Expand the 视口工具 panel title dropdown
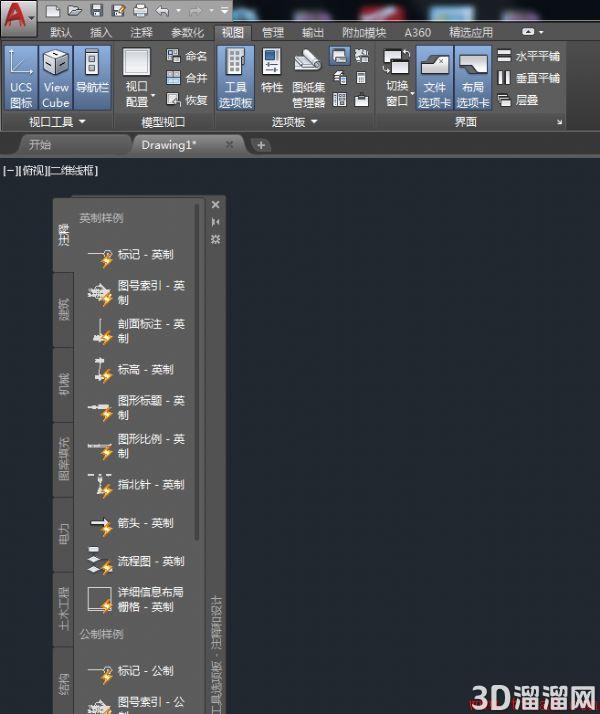 tap(57, 122)
